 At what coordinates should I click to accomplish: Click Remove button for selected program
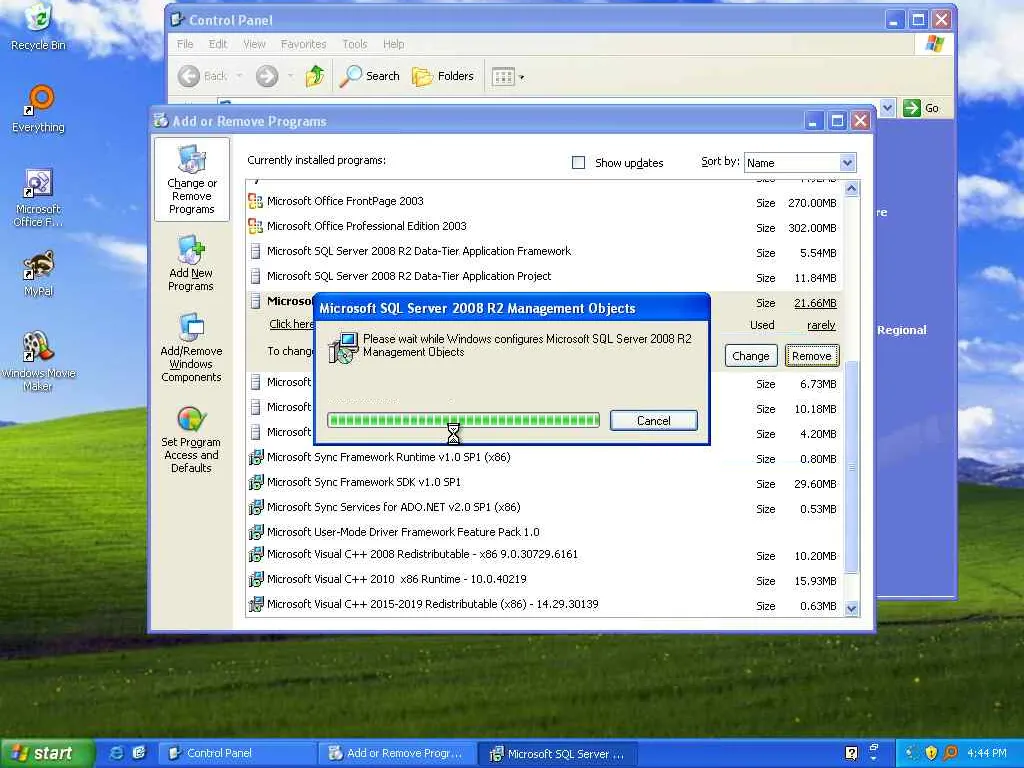[x=812, y=356]
